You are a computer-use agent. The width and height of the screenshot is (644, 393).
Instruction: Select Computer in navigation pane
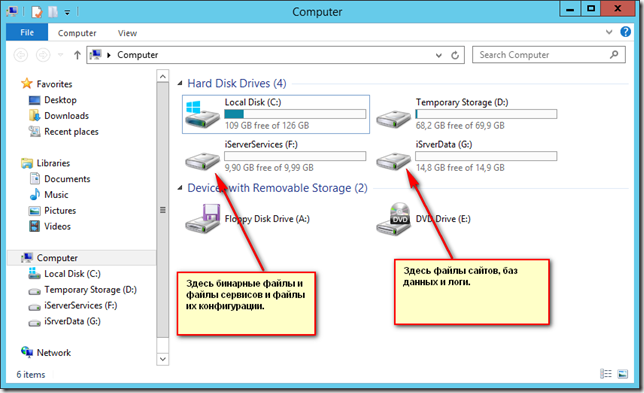tap(57, 258)
